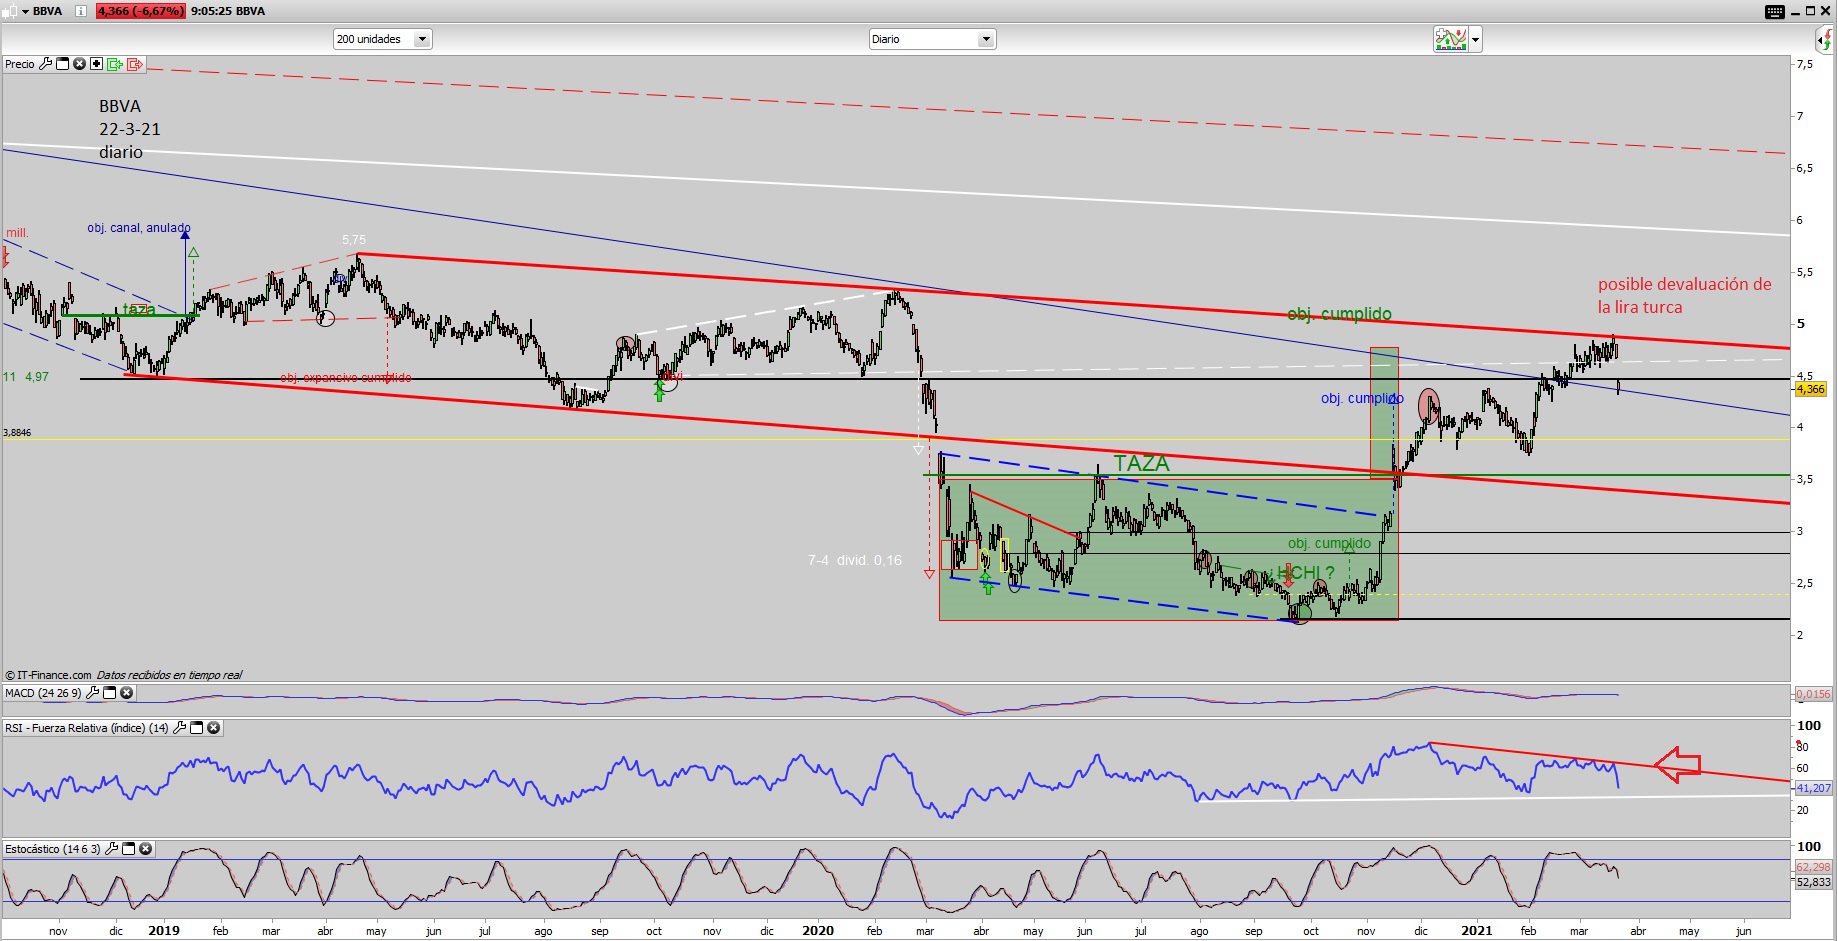Screen dimensions: 1837x941
Task: Open the 200 unidades dropdown
Action: 382,39
